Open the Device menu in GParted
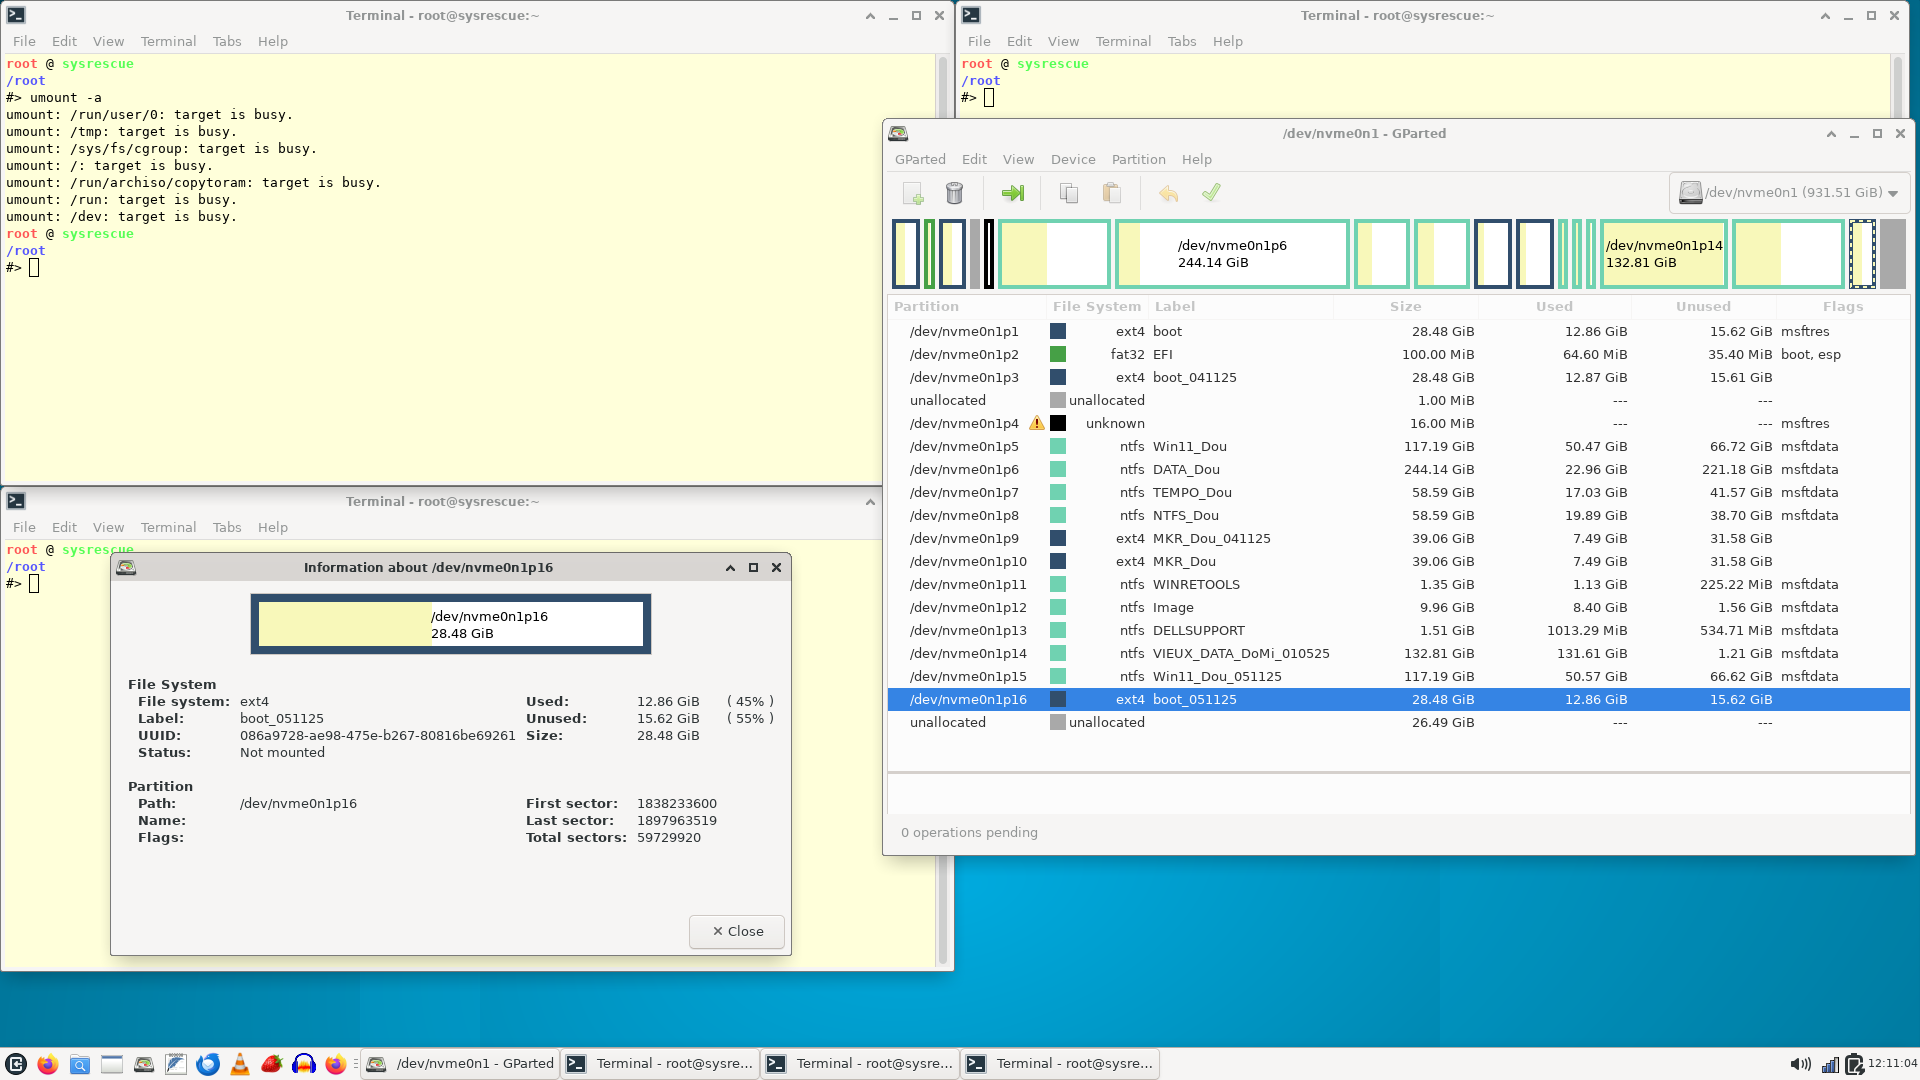 coord(1072,159)
